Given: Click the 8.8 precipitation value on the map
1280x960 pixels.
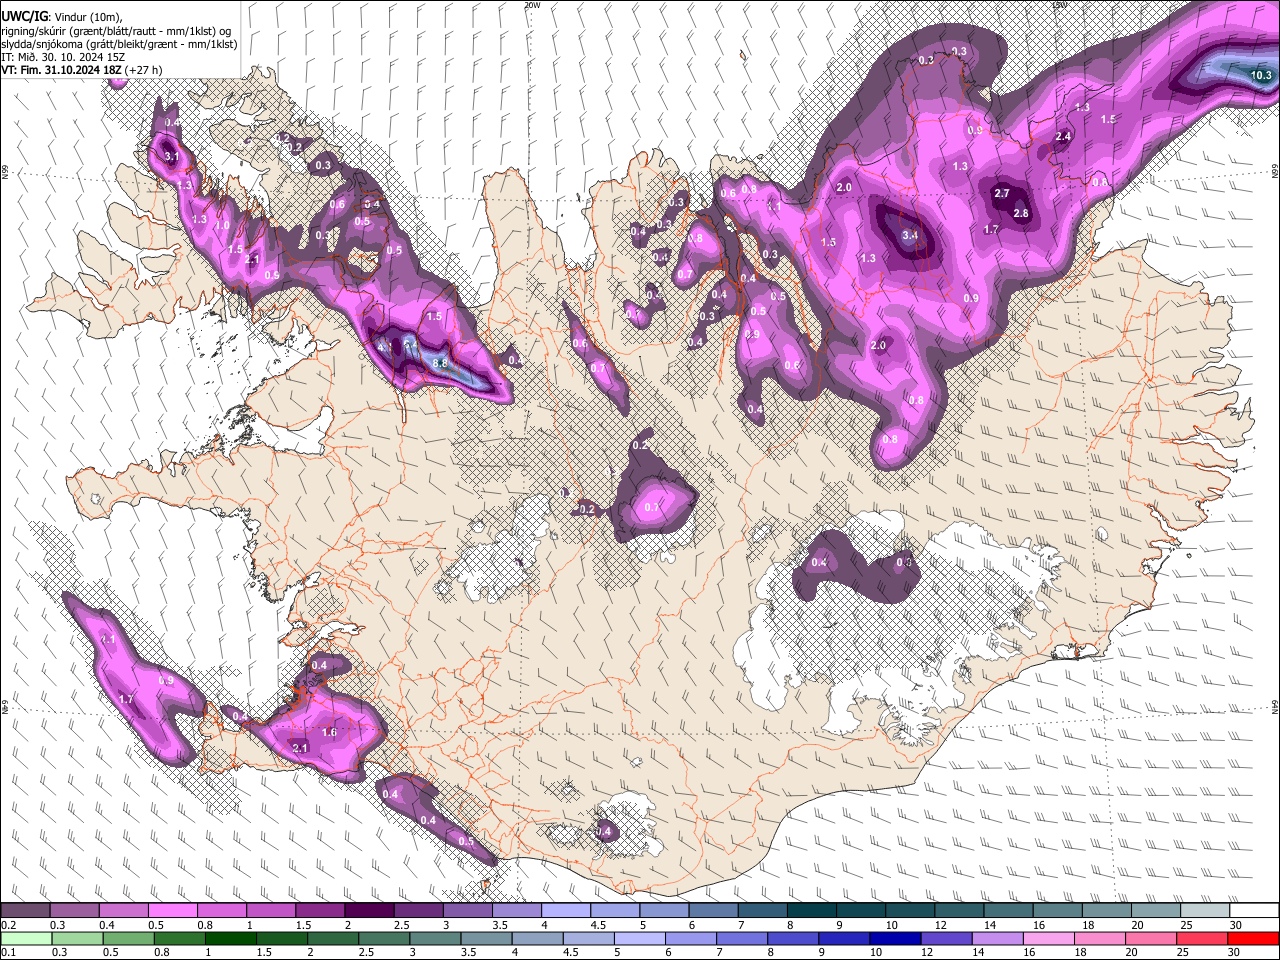Looking at the screenshot, I should pyautogui.click(x=440, y=364).
